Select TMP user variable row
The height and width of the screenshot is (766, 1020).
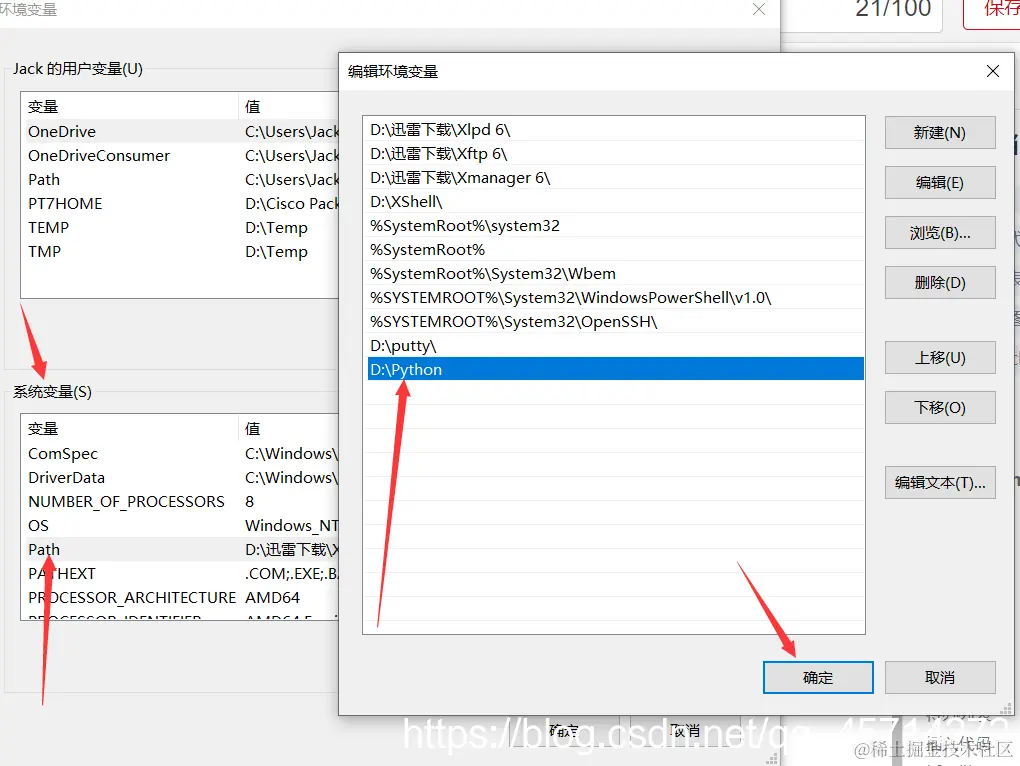[182, 252]
